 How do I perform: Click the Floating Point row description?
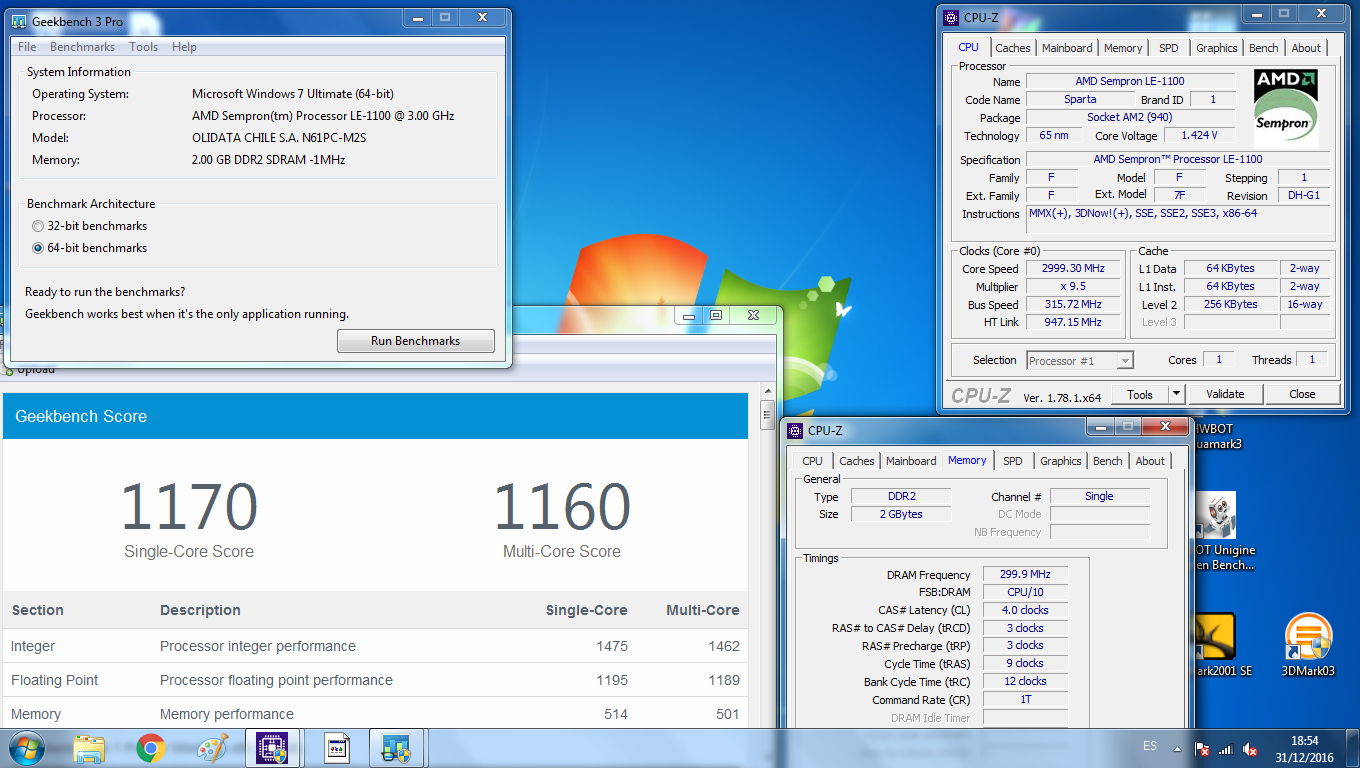click(276, 680)
